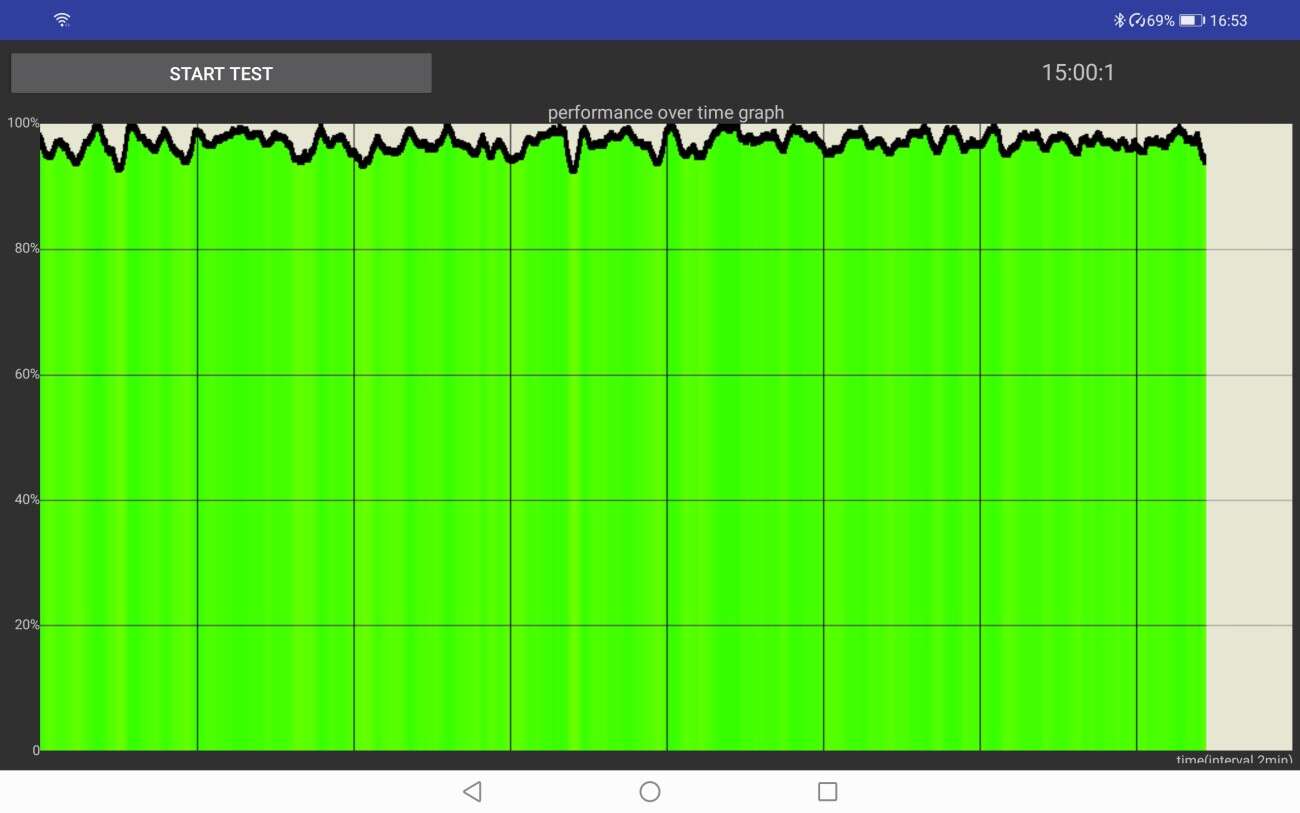Screen dimensions: 1300x813
Task: Tap the battery icon in status bar
Action: (x=1191, y=20)
